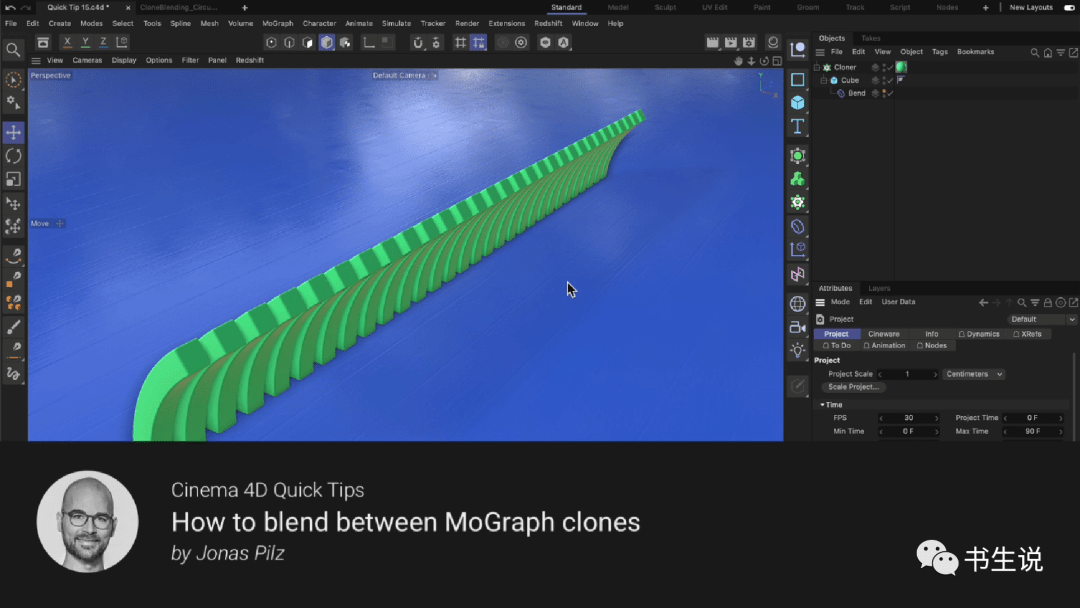Switch to the Layers tab
Viewport: 1080px width, 608px height.
[x=879, y=289]
